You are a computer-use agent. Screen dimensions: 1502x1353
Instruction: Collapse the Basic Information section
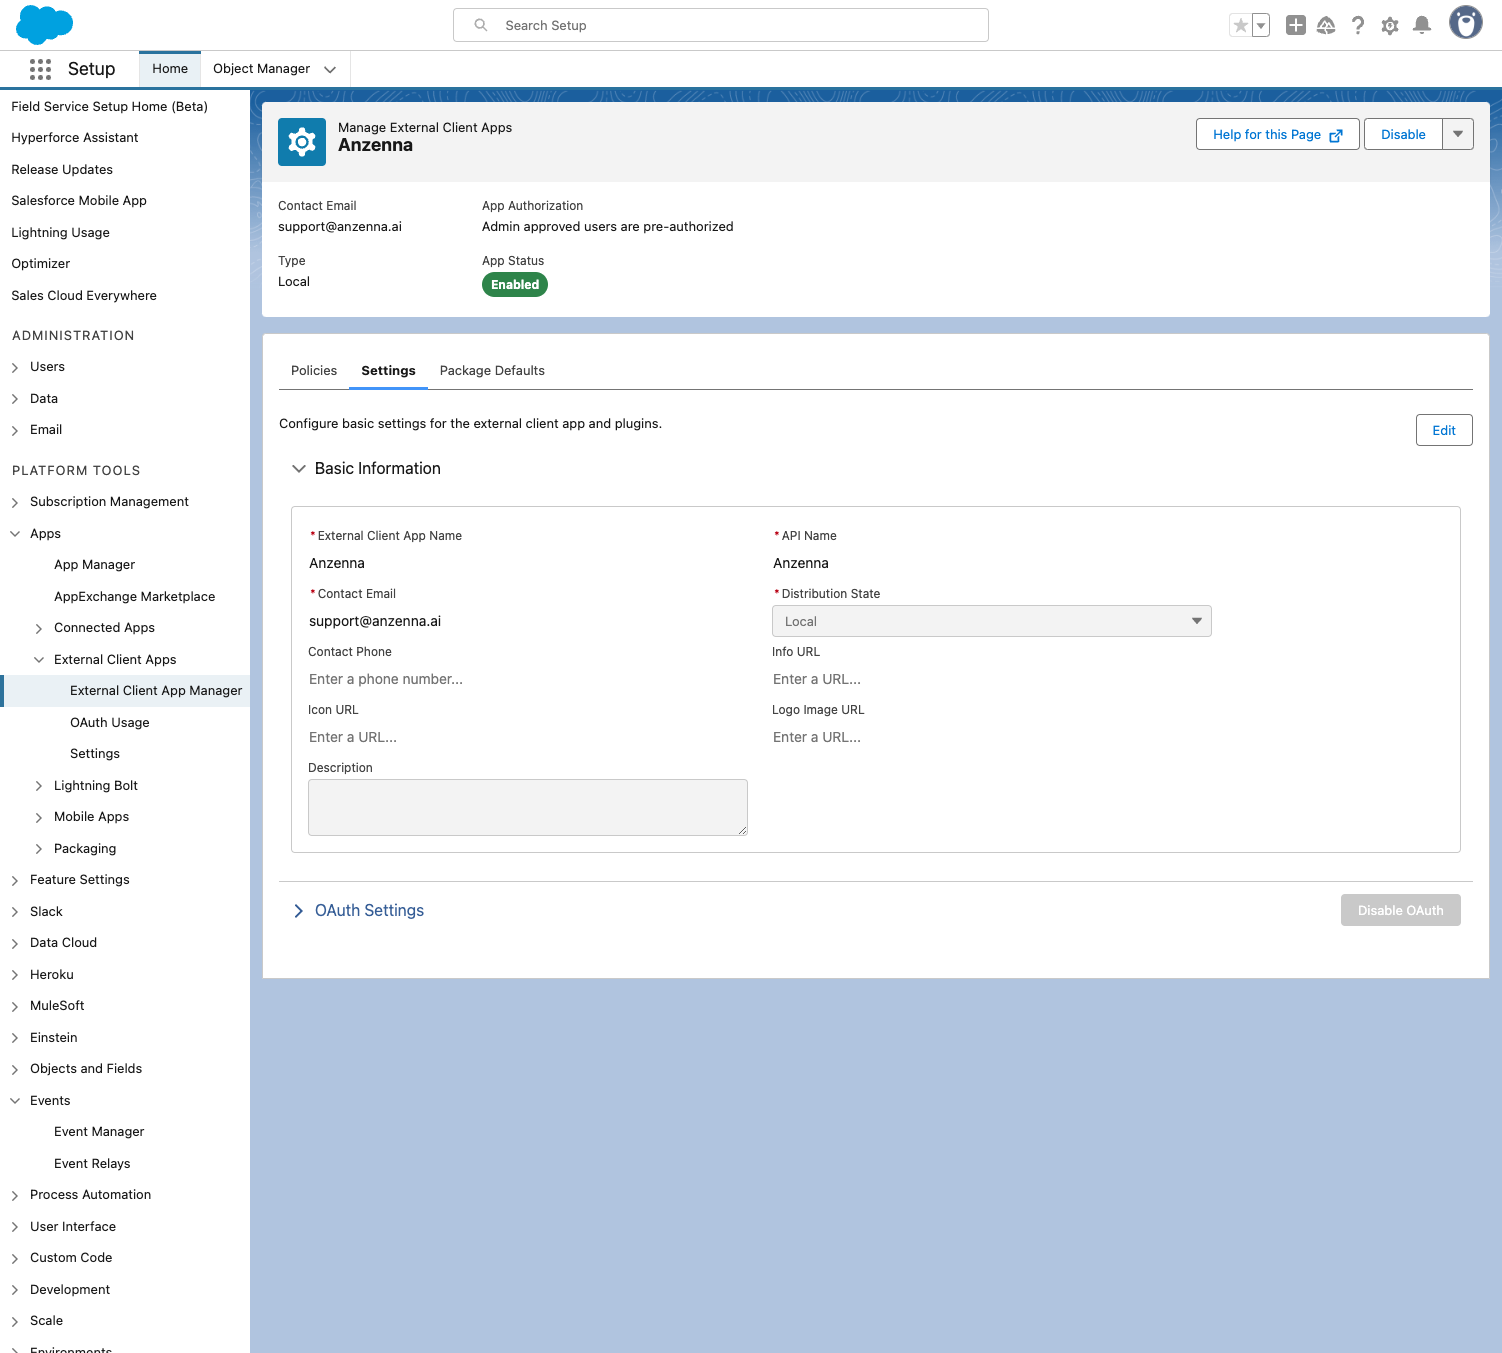click(x=299, y=469)
